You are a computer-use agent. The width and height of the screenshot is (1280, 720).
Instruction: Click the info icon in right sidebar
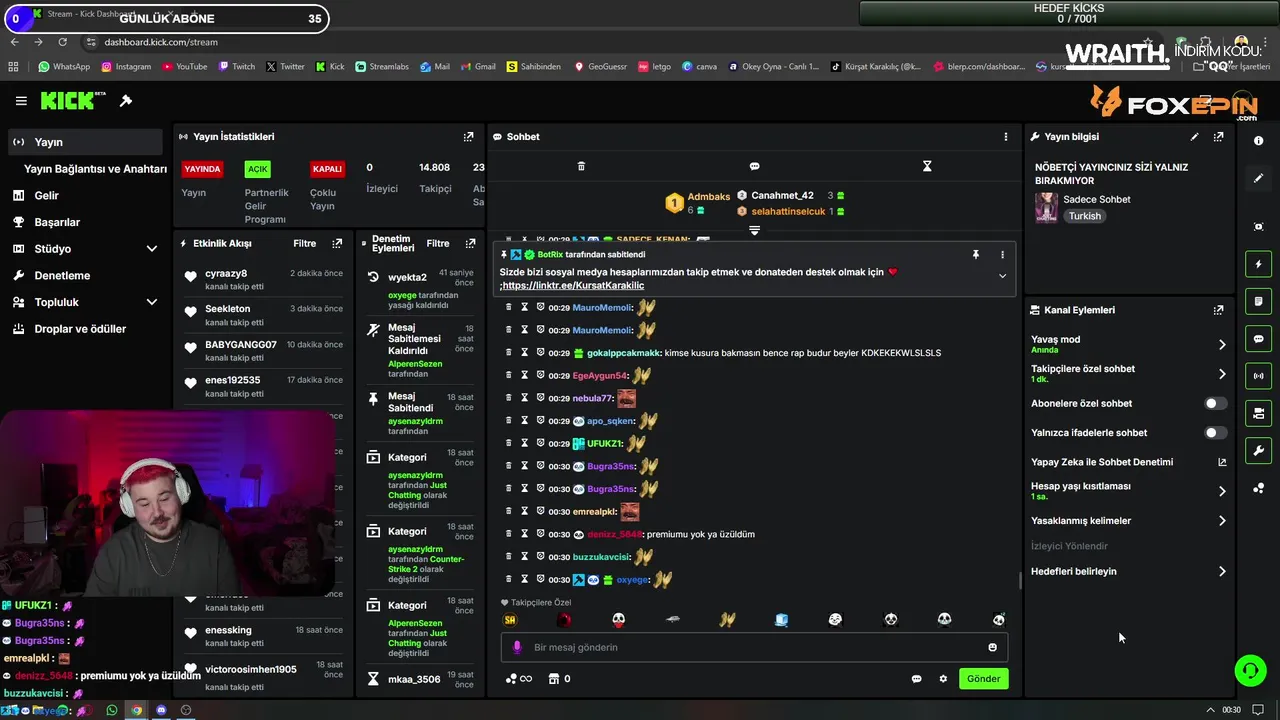coord(1258,141)
